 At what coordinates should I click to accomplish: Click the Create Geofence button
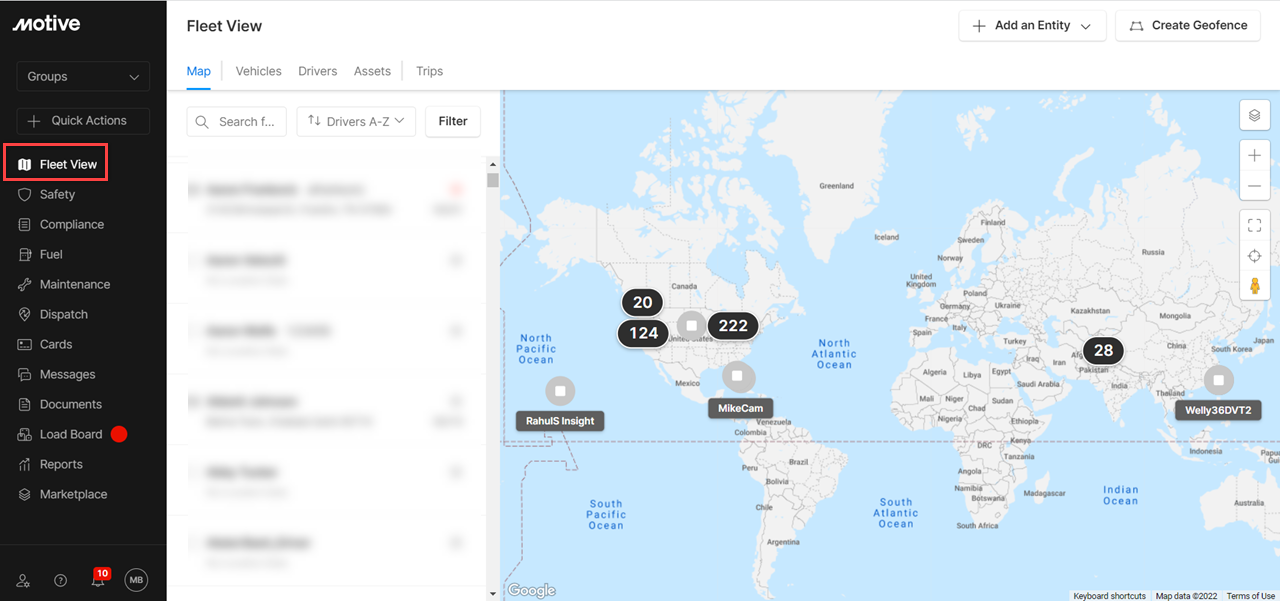(x=1188, y=26)
